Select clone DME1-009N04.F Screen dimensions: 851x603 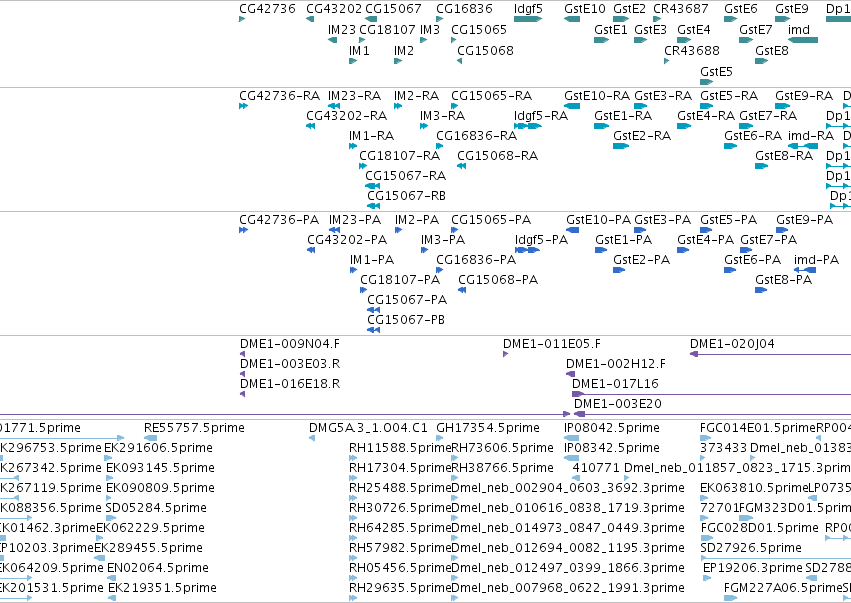(289, 344)
